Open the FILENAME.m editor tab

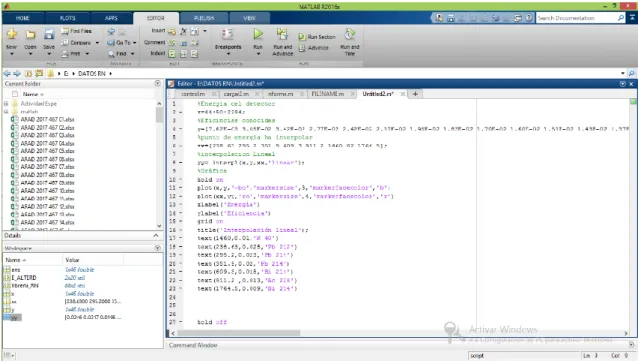[x=328, y=94]
